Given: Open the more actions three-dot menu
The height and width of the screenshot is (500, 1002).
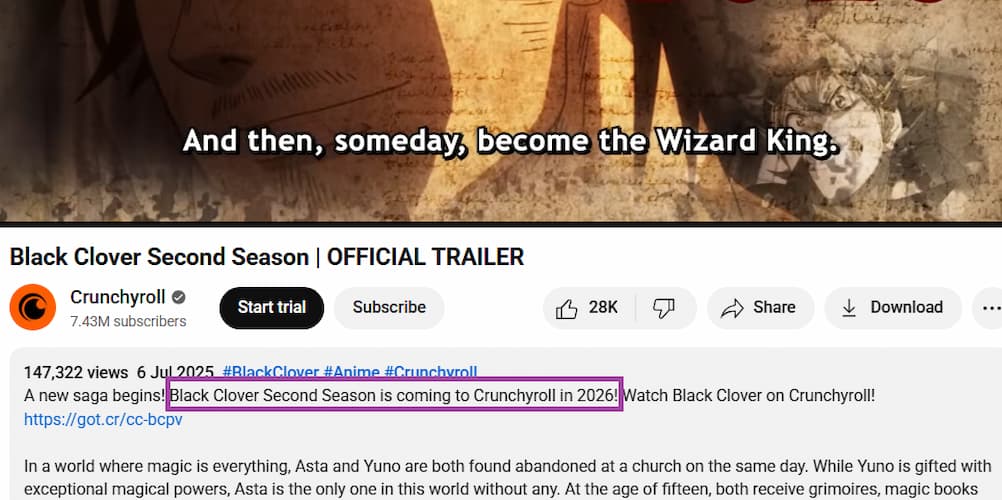Looking at the screenshot, I should click(988, 308).
